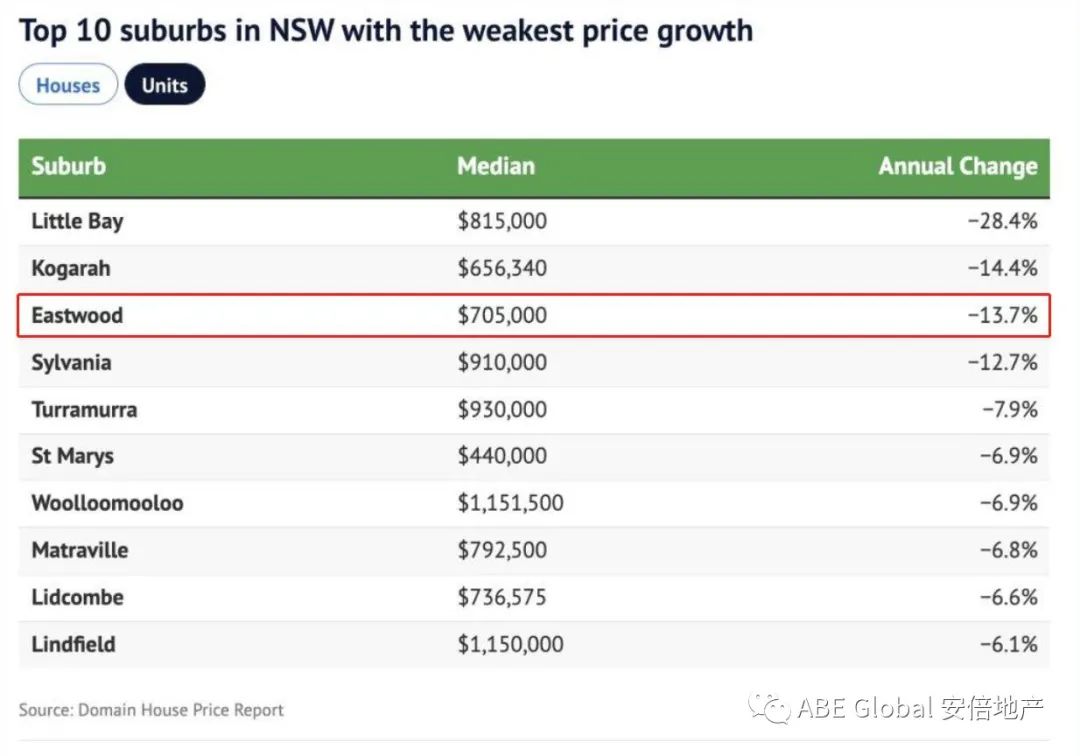Image resolution: width=1080 pixels, height=756 pixels.
Task: Click the Kogarah suburb name
Action: click(71, 268)
